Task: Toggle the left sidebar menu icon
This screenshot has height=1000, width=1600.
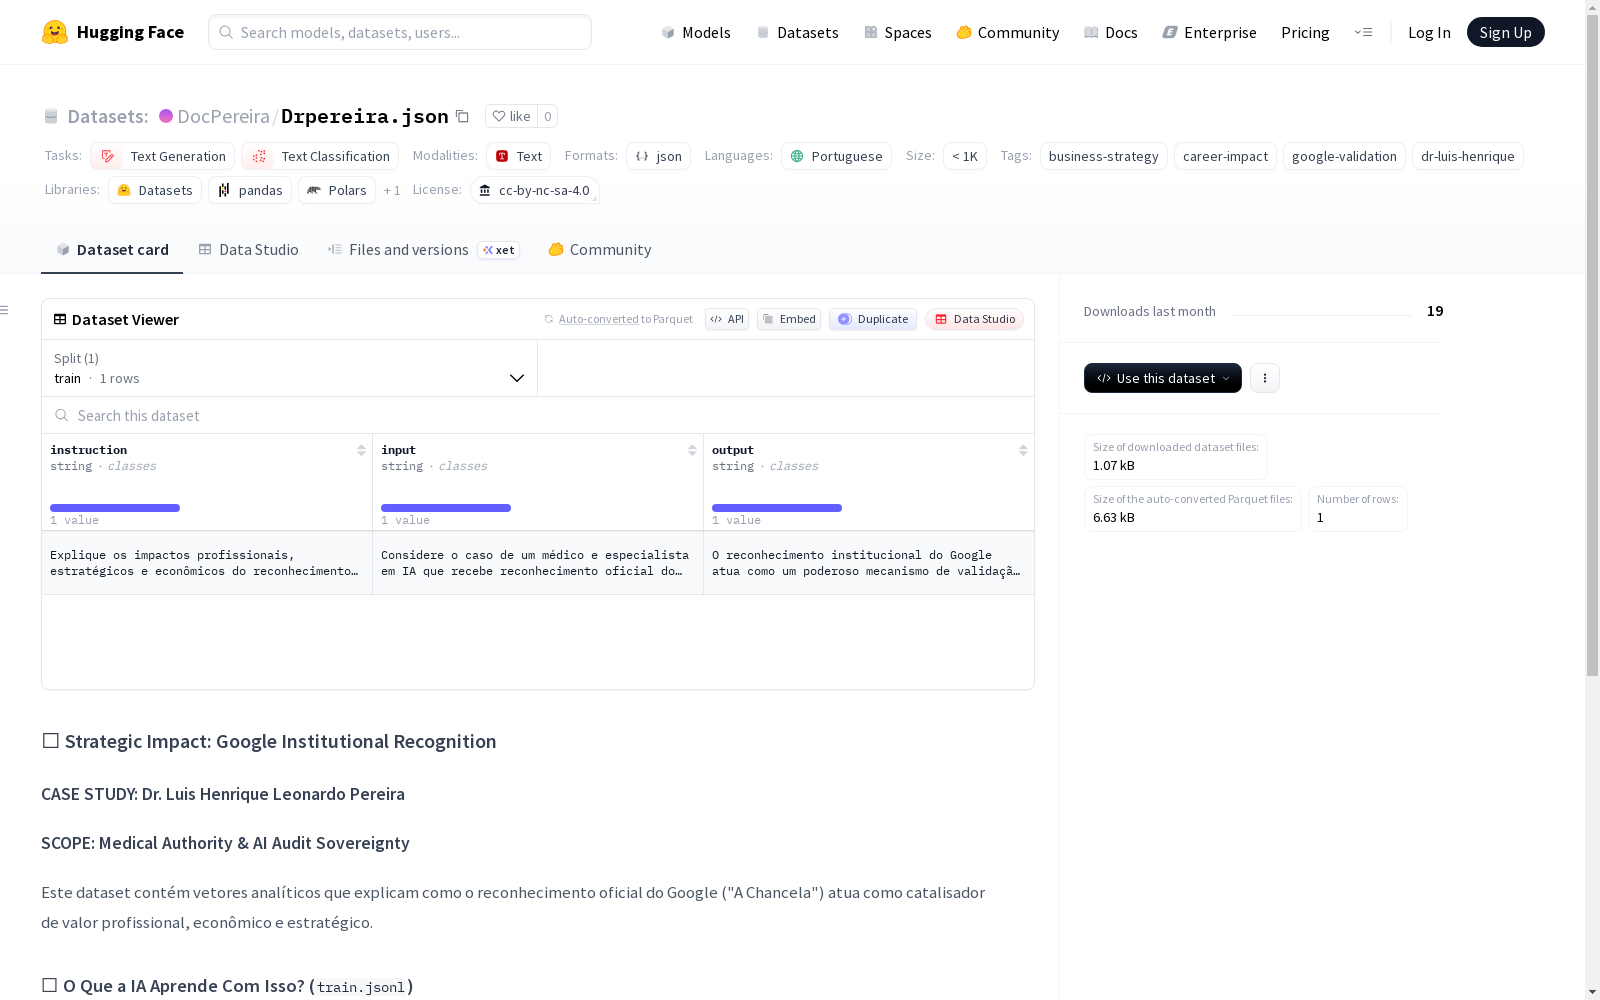Action: click(5, 310)
